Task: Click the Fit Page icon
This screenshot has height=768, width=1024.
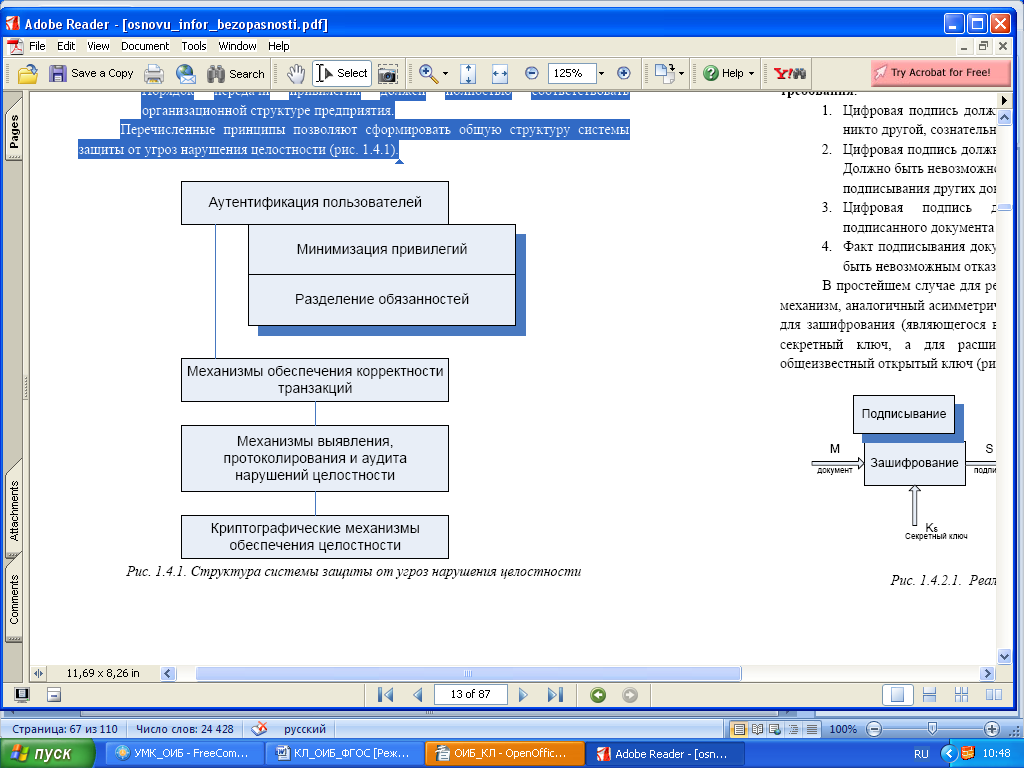Action: [x=468, y=74]
